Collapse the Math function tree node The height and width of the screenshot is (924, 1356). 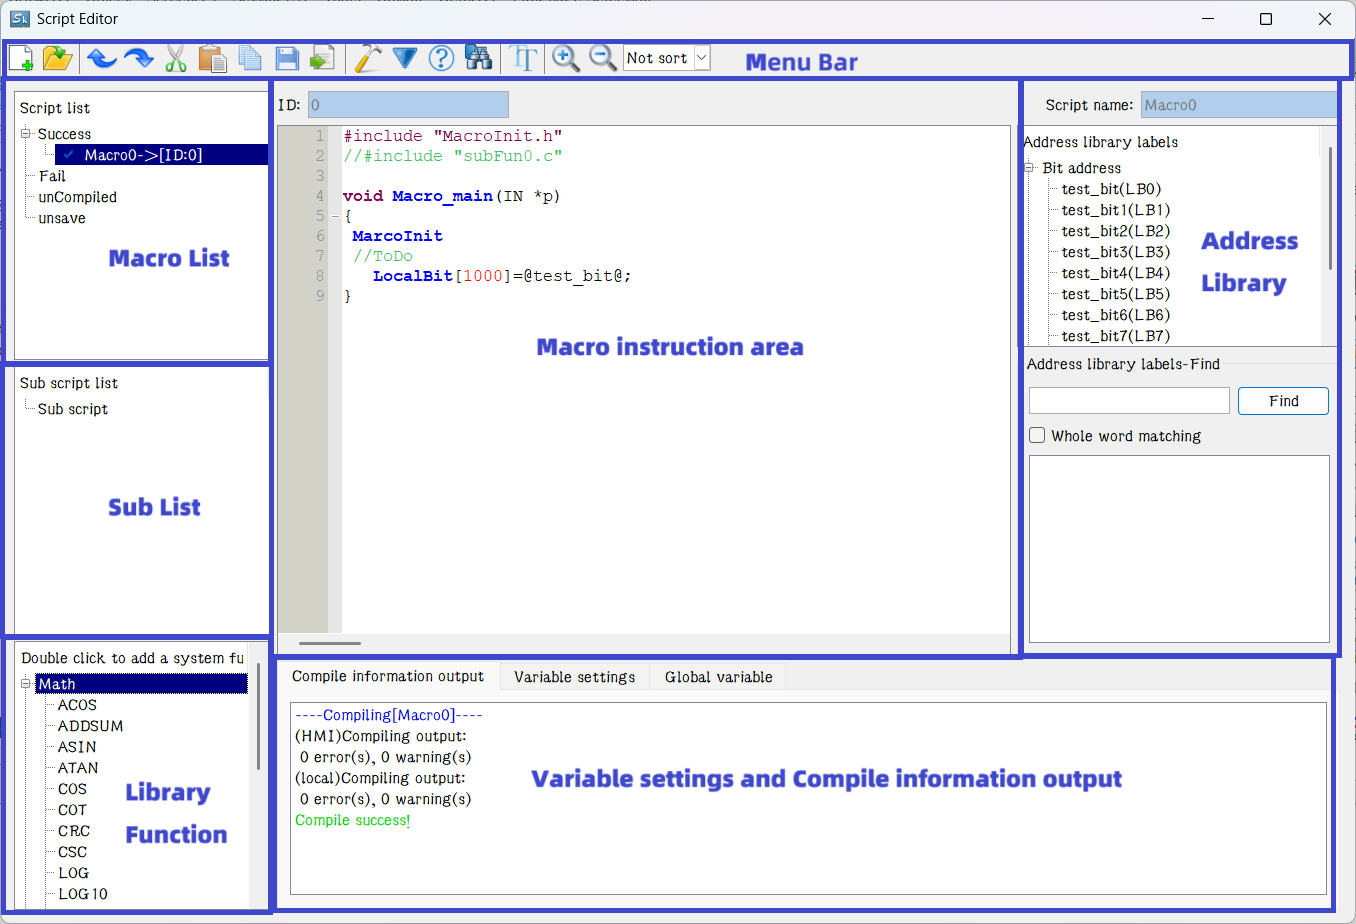point(26,684)
